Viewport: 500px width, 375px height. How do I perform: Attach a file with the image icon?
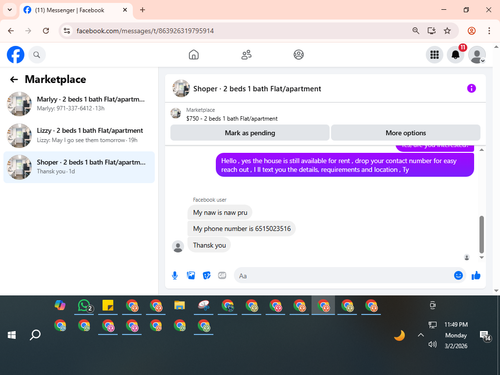pyautogui.click(x=191, y=276)
